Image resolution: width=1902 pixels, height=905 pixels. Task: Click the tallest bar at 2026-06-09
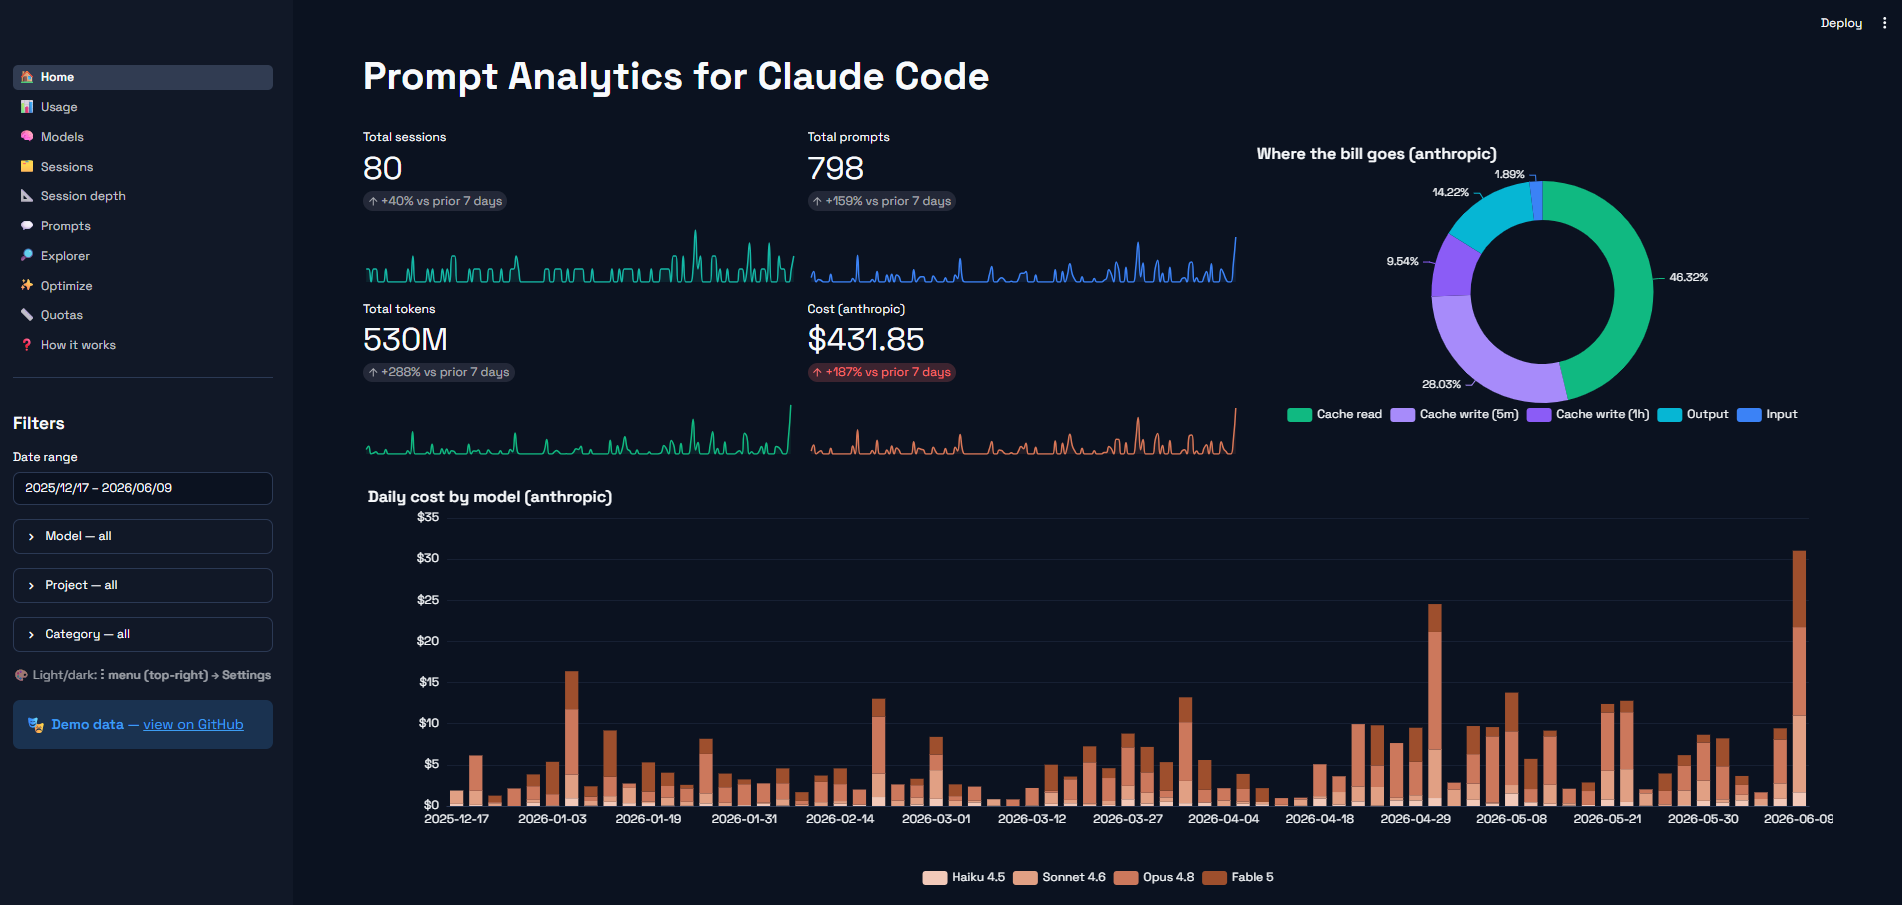(1799, 678)
